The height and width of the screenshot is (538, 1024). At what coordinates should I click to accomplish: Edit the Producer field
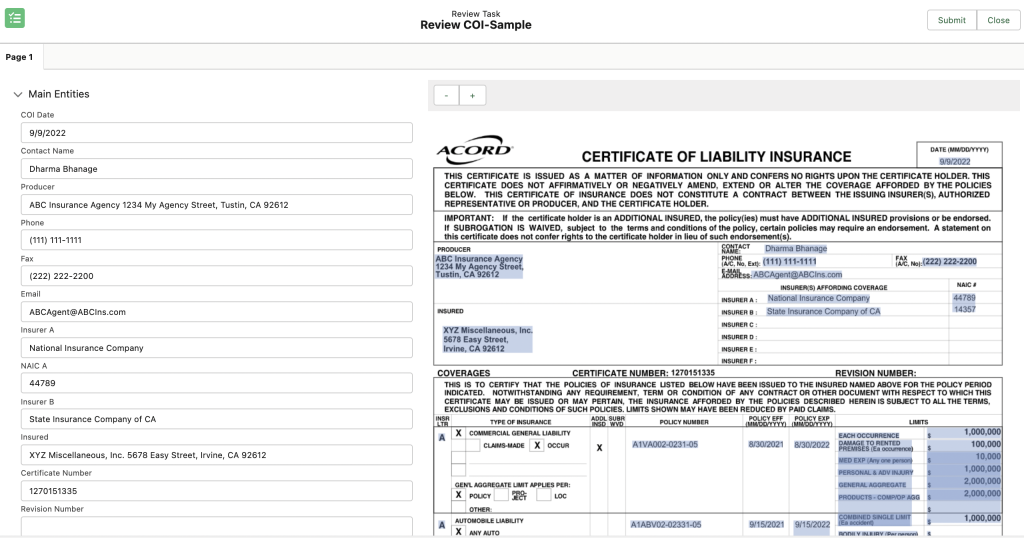[x=216, y=204]
